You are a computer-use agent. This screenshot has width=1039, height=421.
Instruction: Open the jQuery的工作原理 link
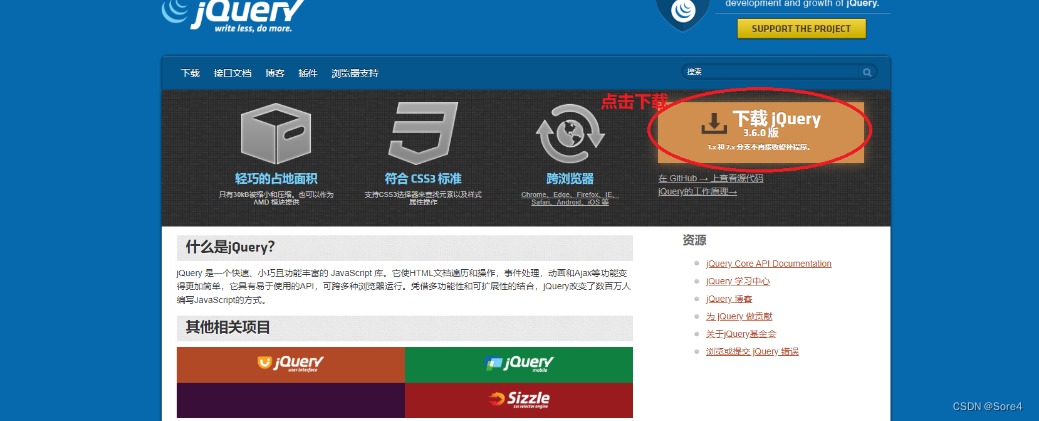pyautogui.click(x=697, y=191)
